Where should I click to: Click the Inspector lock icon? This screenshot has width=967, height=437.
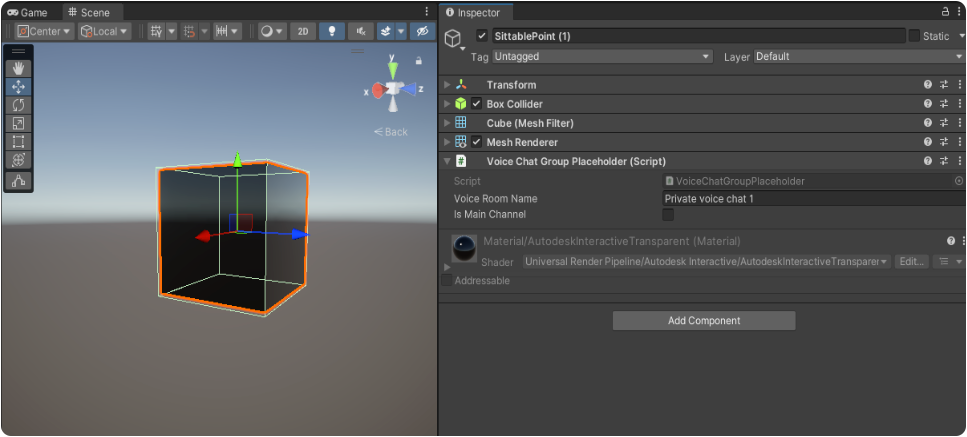tap(946, 12)
